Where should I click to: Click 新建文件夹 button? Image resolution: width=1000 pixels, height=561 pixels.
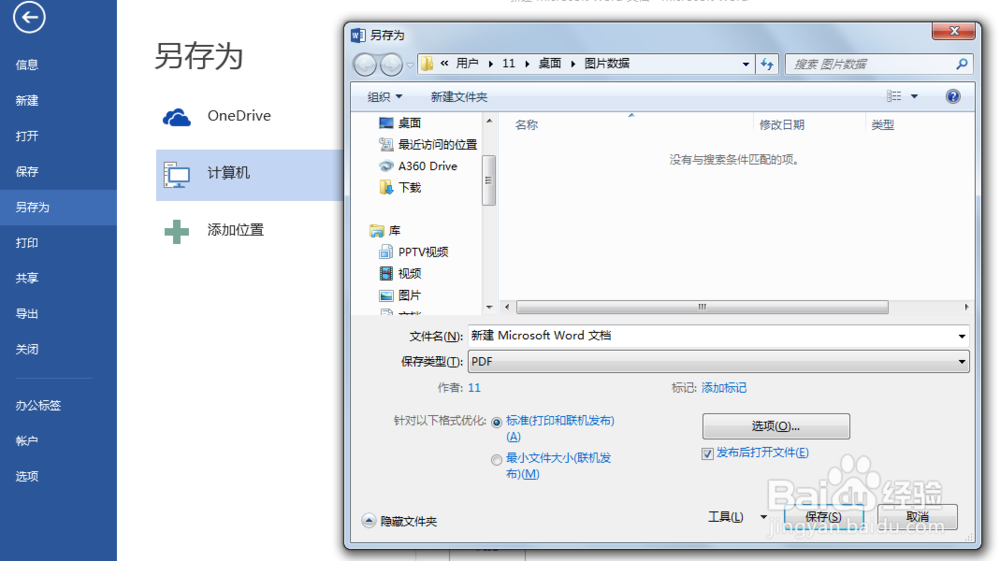[x=459, y=97]
